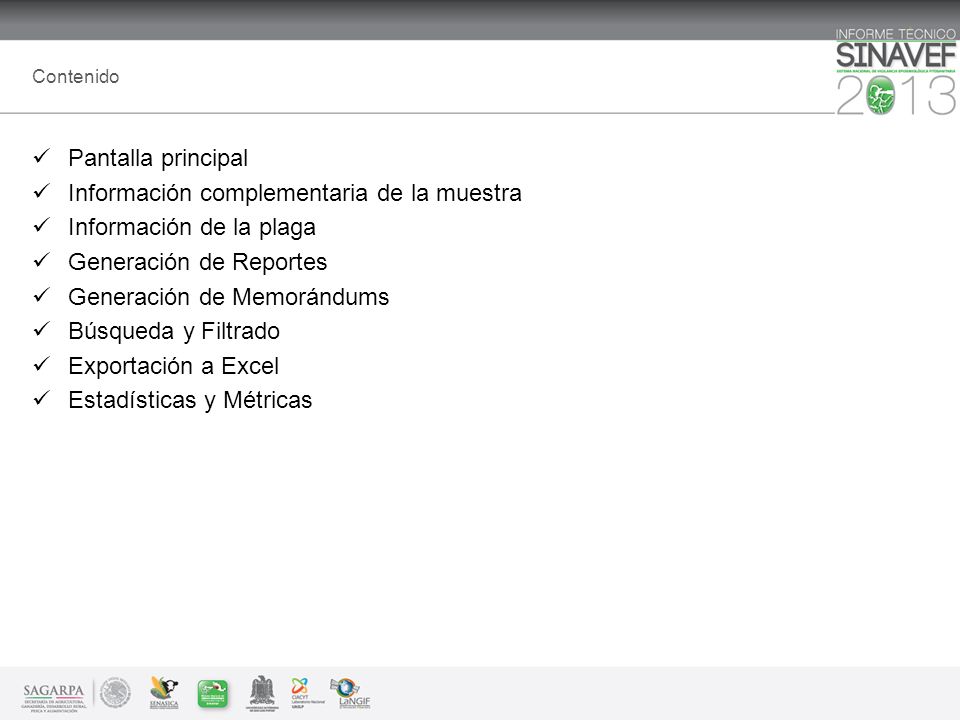Click the university eagle crest logo

point(262,694)
